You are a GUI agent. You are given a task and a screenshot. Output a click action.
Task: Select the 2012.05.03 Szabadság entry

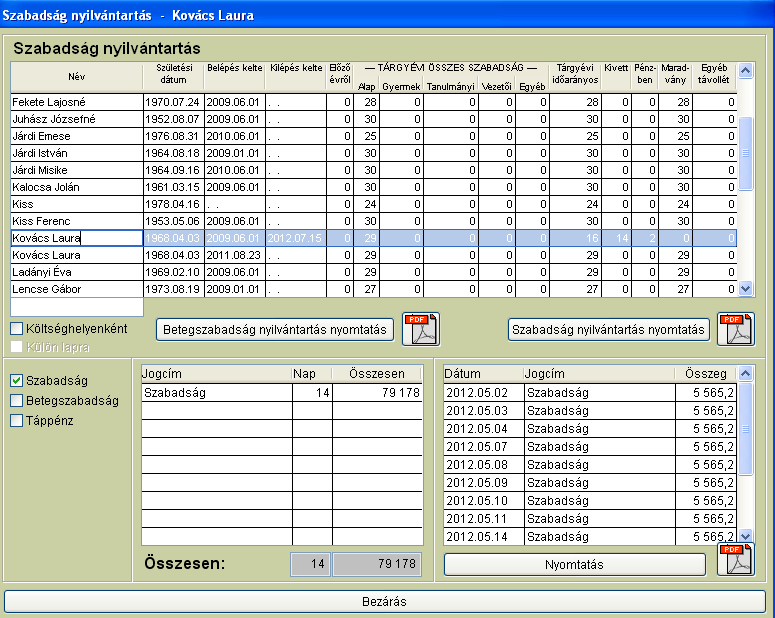point(590,410)
